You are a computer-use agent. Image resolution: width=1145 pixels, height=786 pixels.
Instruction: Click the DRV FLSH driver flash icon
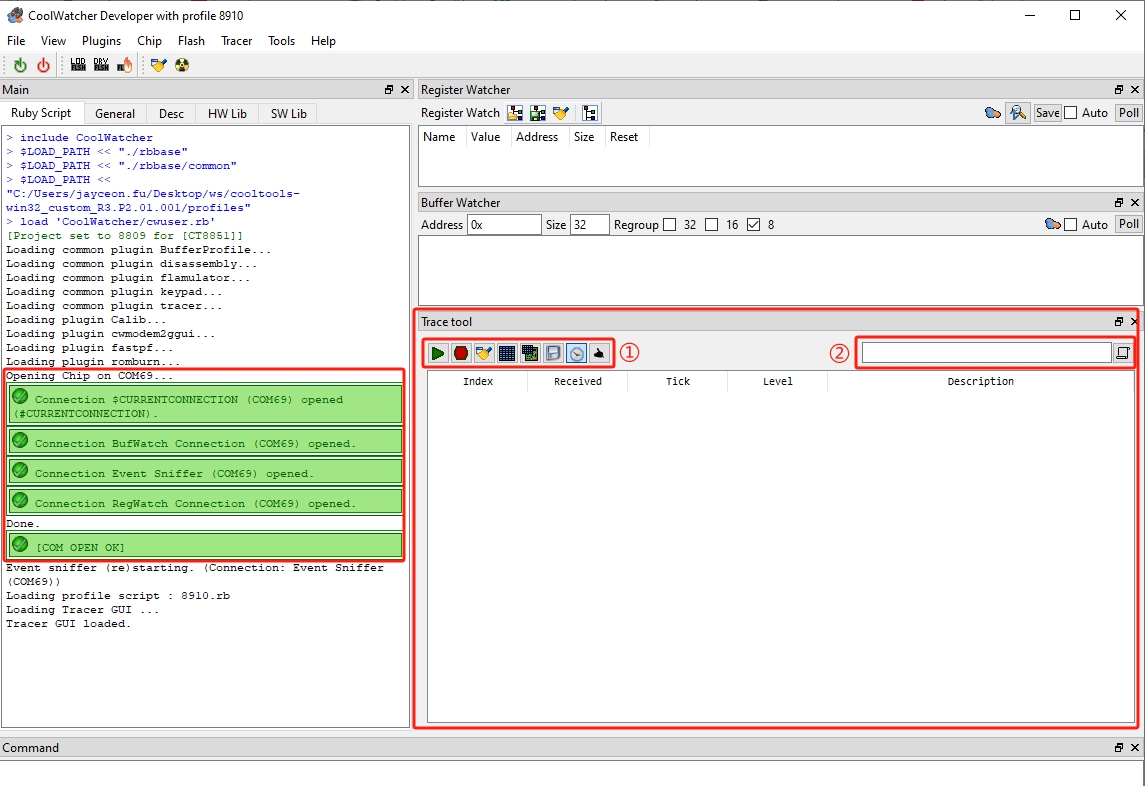(102, 65)
